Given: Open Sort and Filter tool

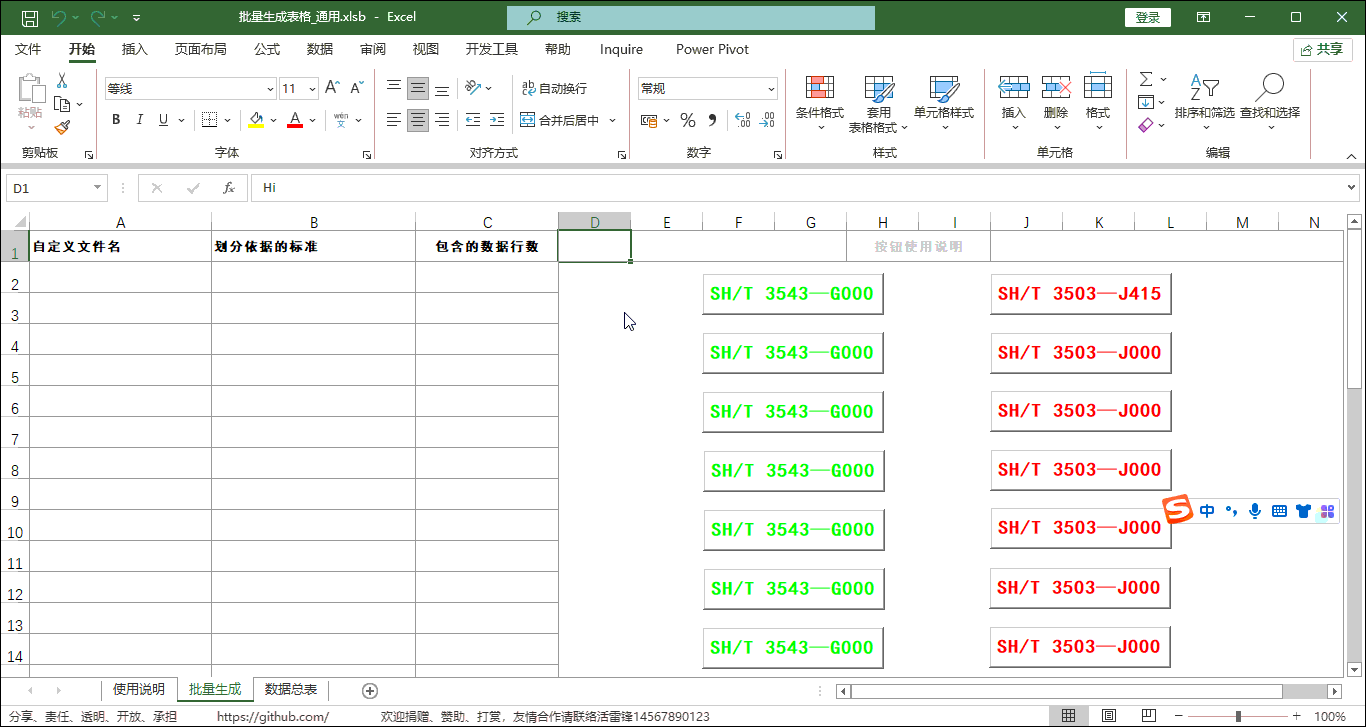Looking at the screenshot, I should [1204, 89].
